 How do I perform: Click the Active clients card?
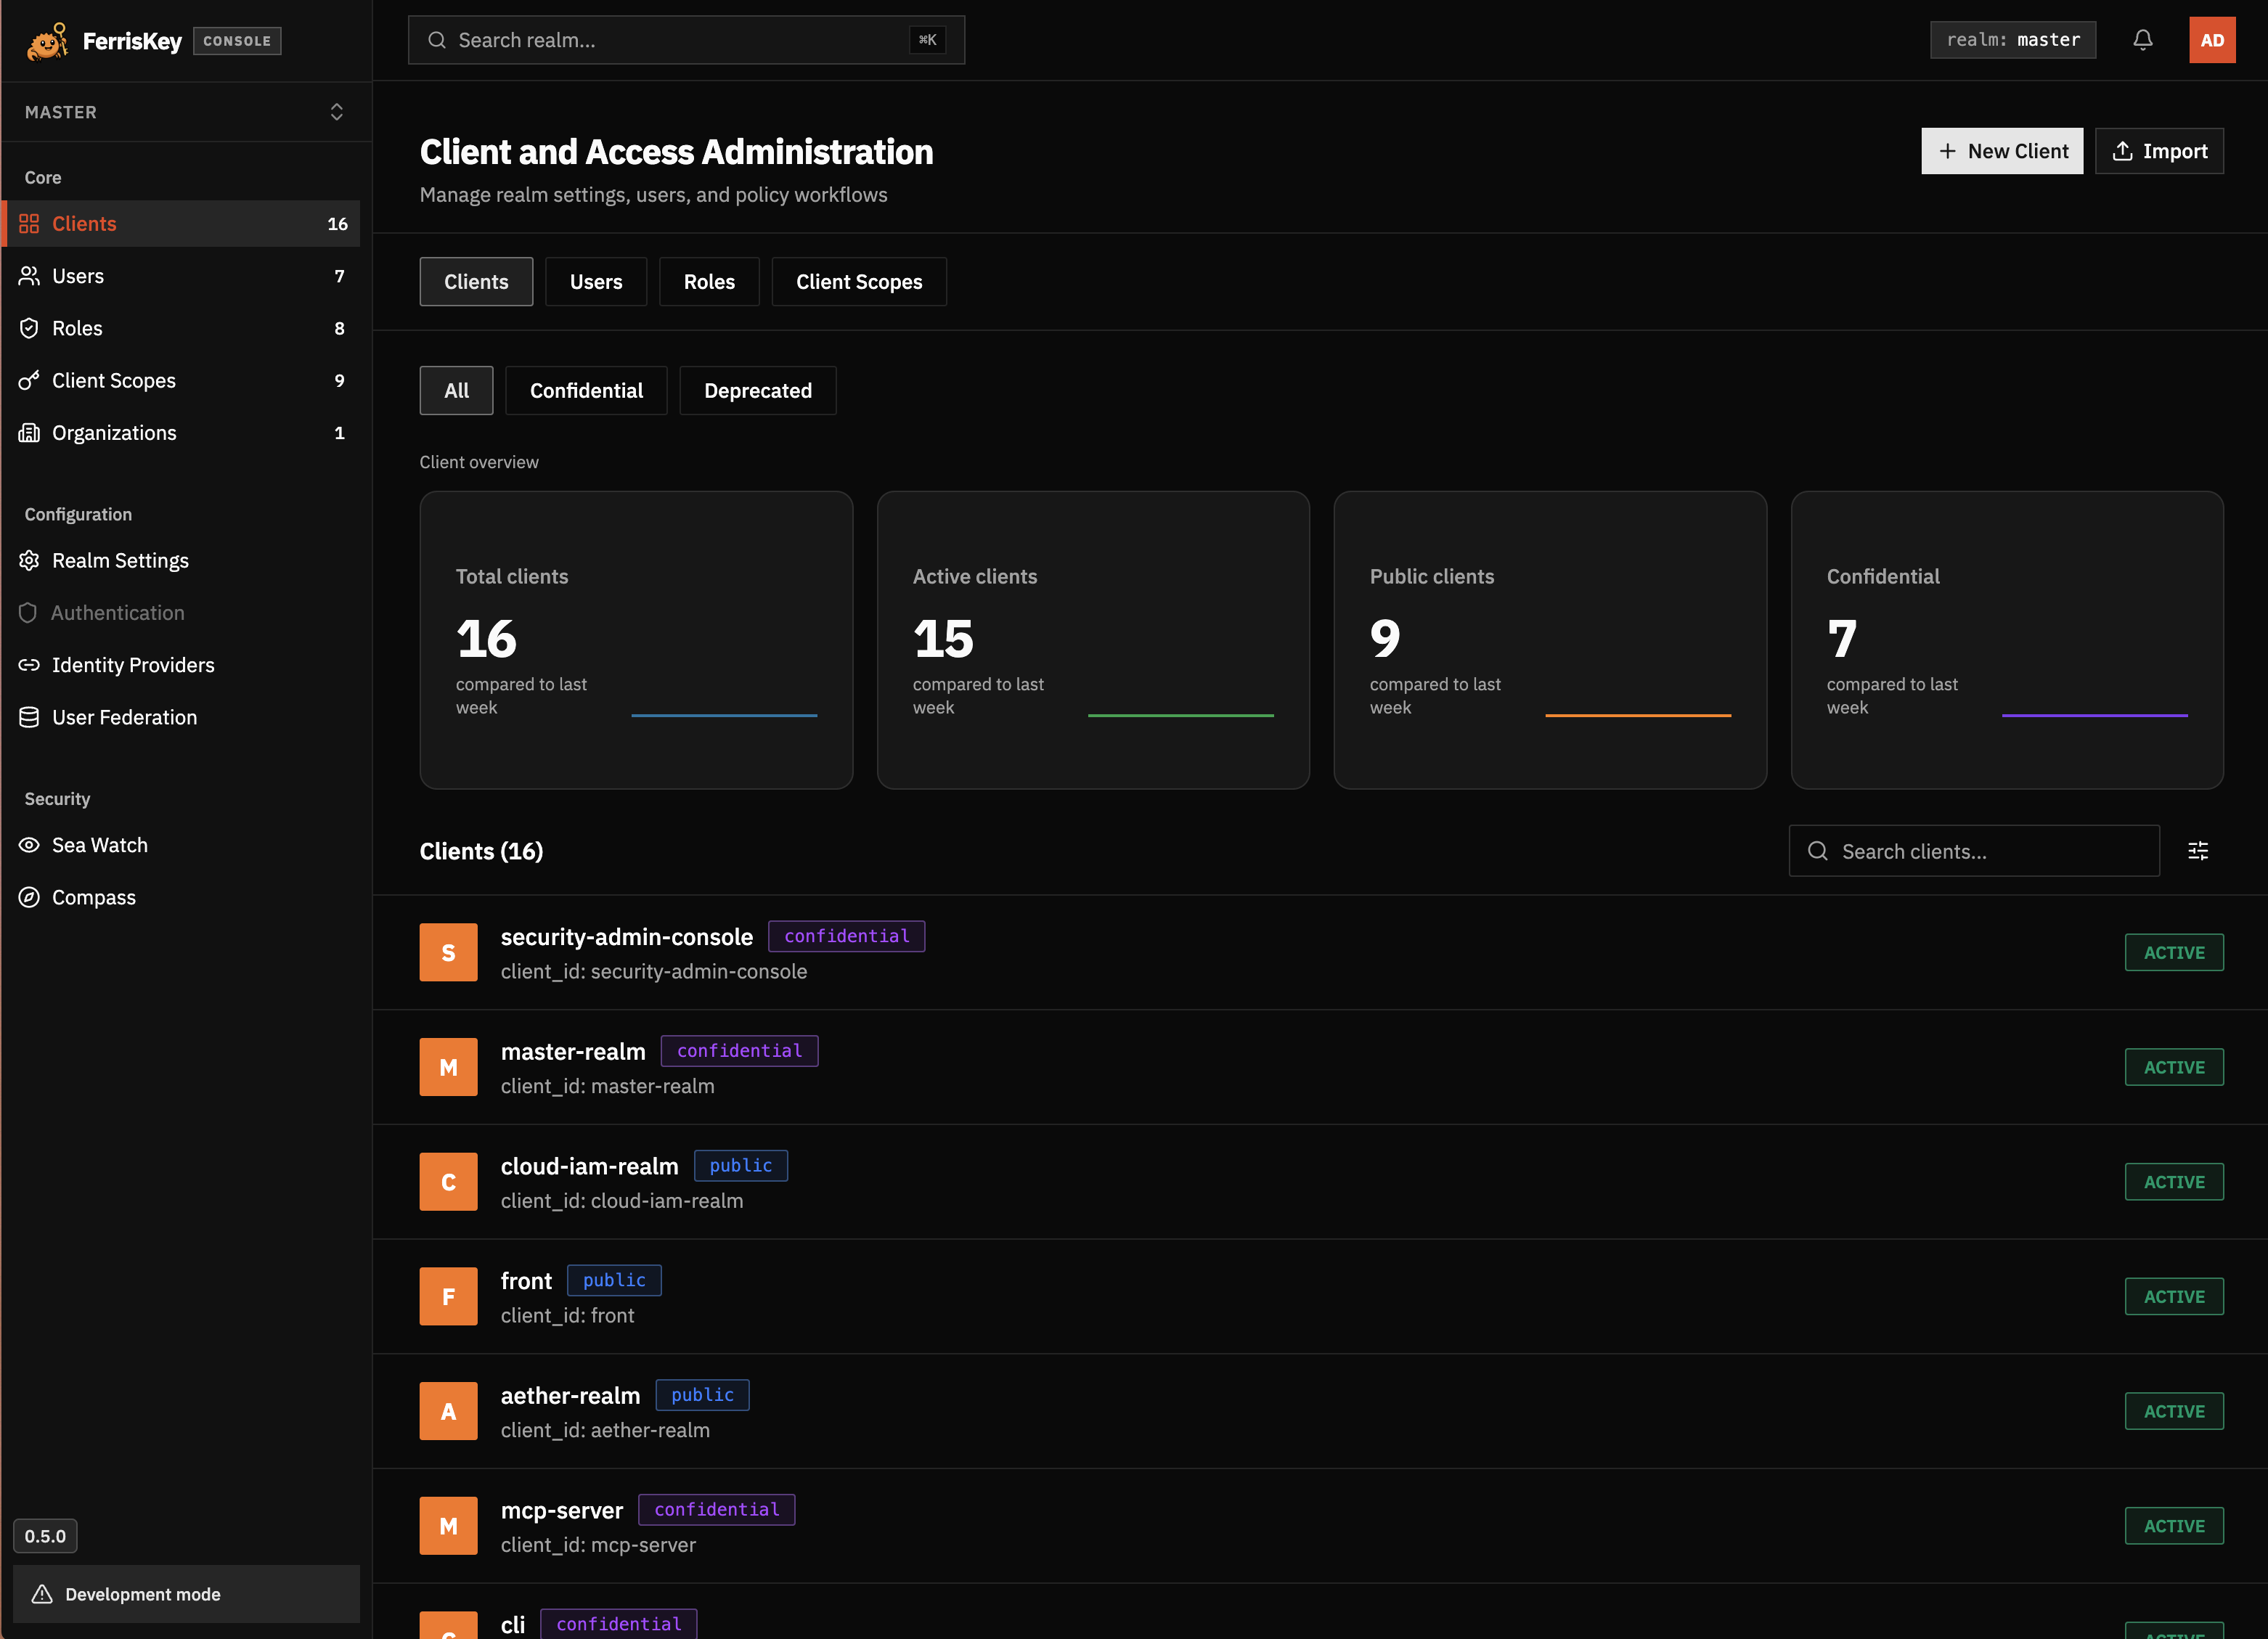(x=1093, y=640)
